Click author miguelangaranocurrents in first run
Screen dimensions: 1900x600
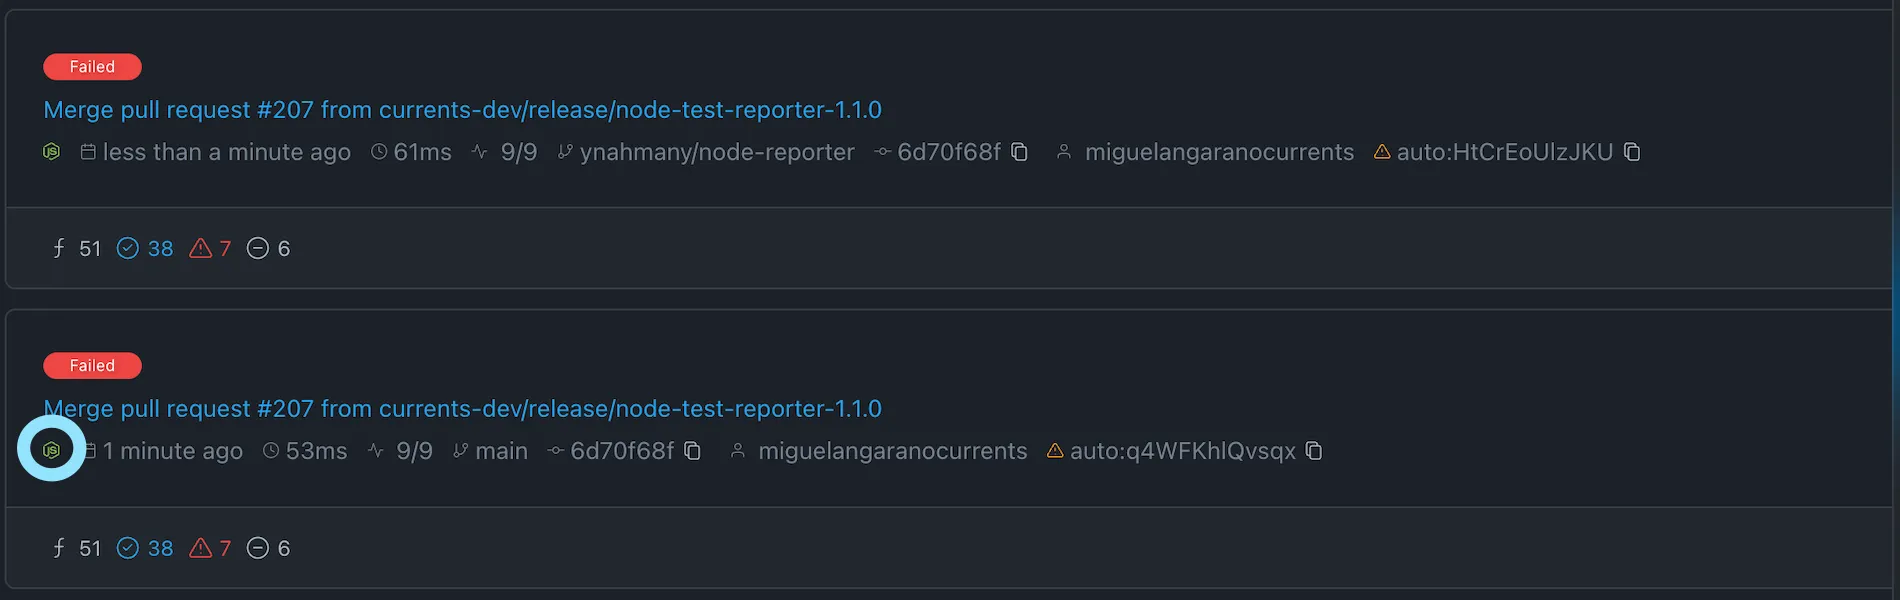click(1219, 152)
